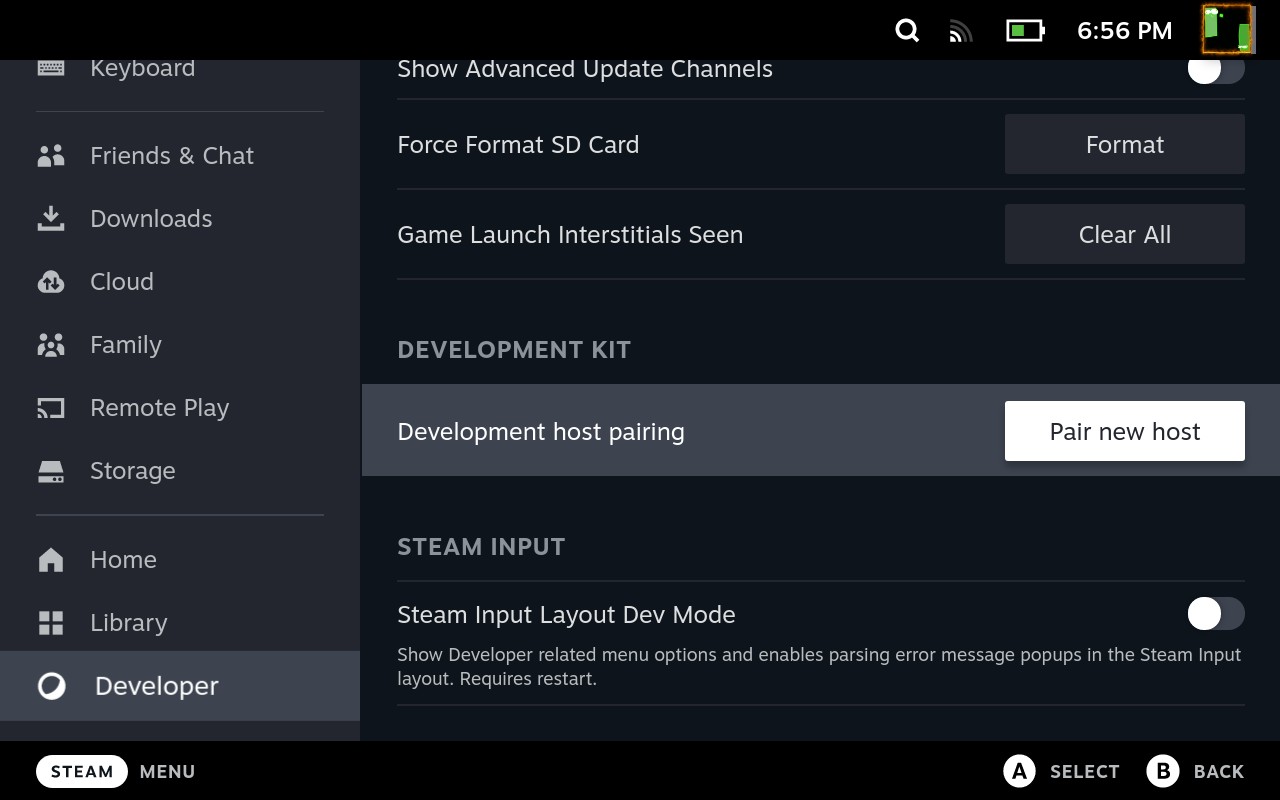1280x800 pixels.
Task: Open the user avatar in the corner
Action: point(1229,29)
